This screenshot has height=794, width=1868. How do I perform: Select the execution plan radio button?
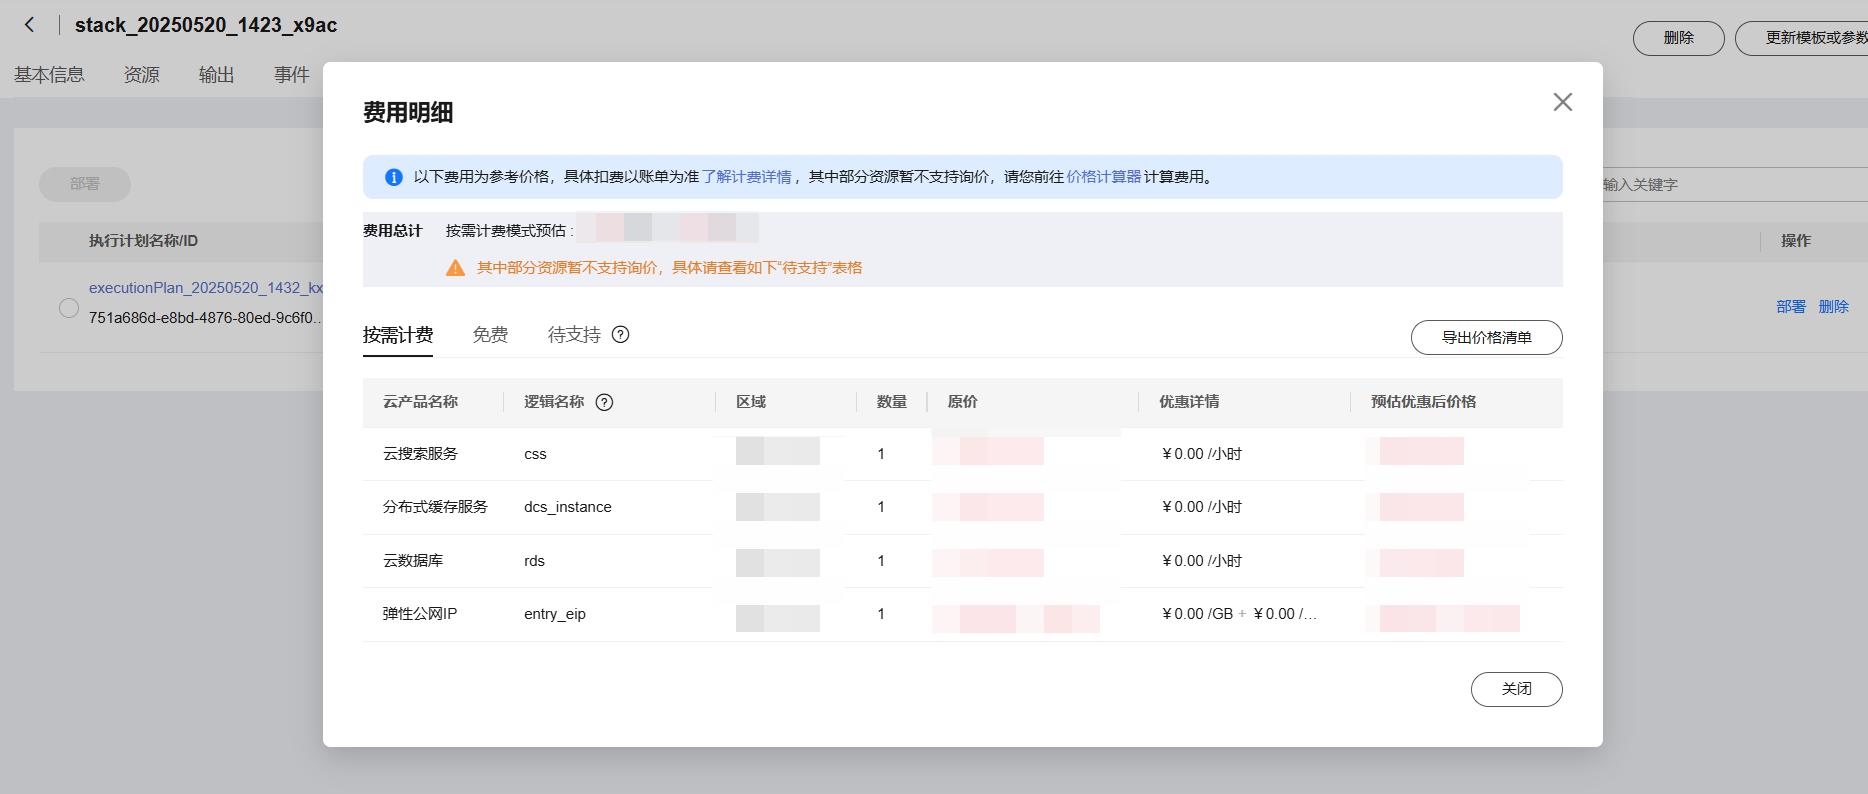pyautogui.click(x=69, y=308)
